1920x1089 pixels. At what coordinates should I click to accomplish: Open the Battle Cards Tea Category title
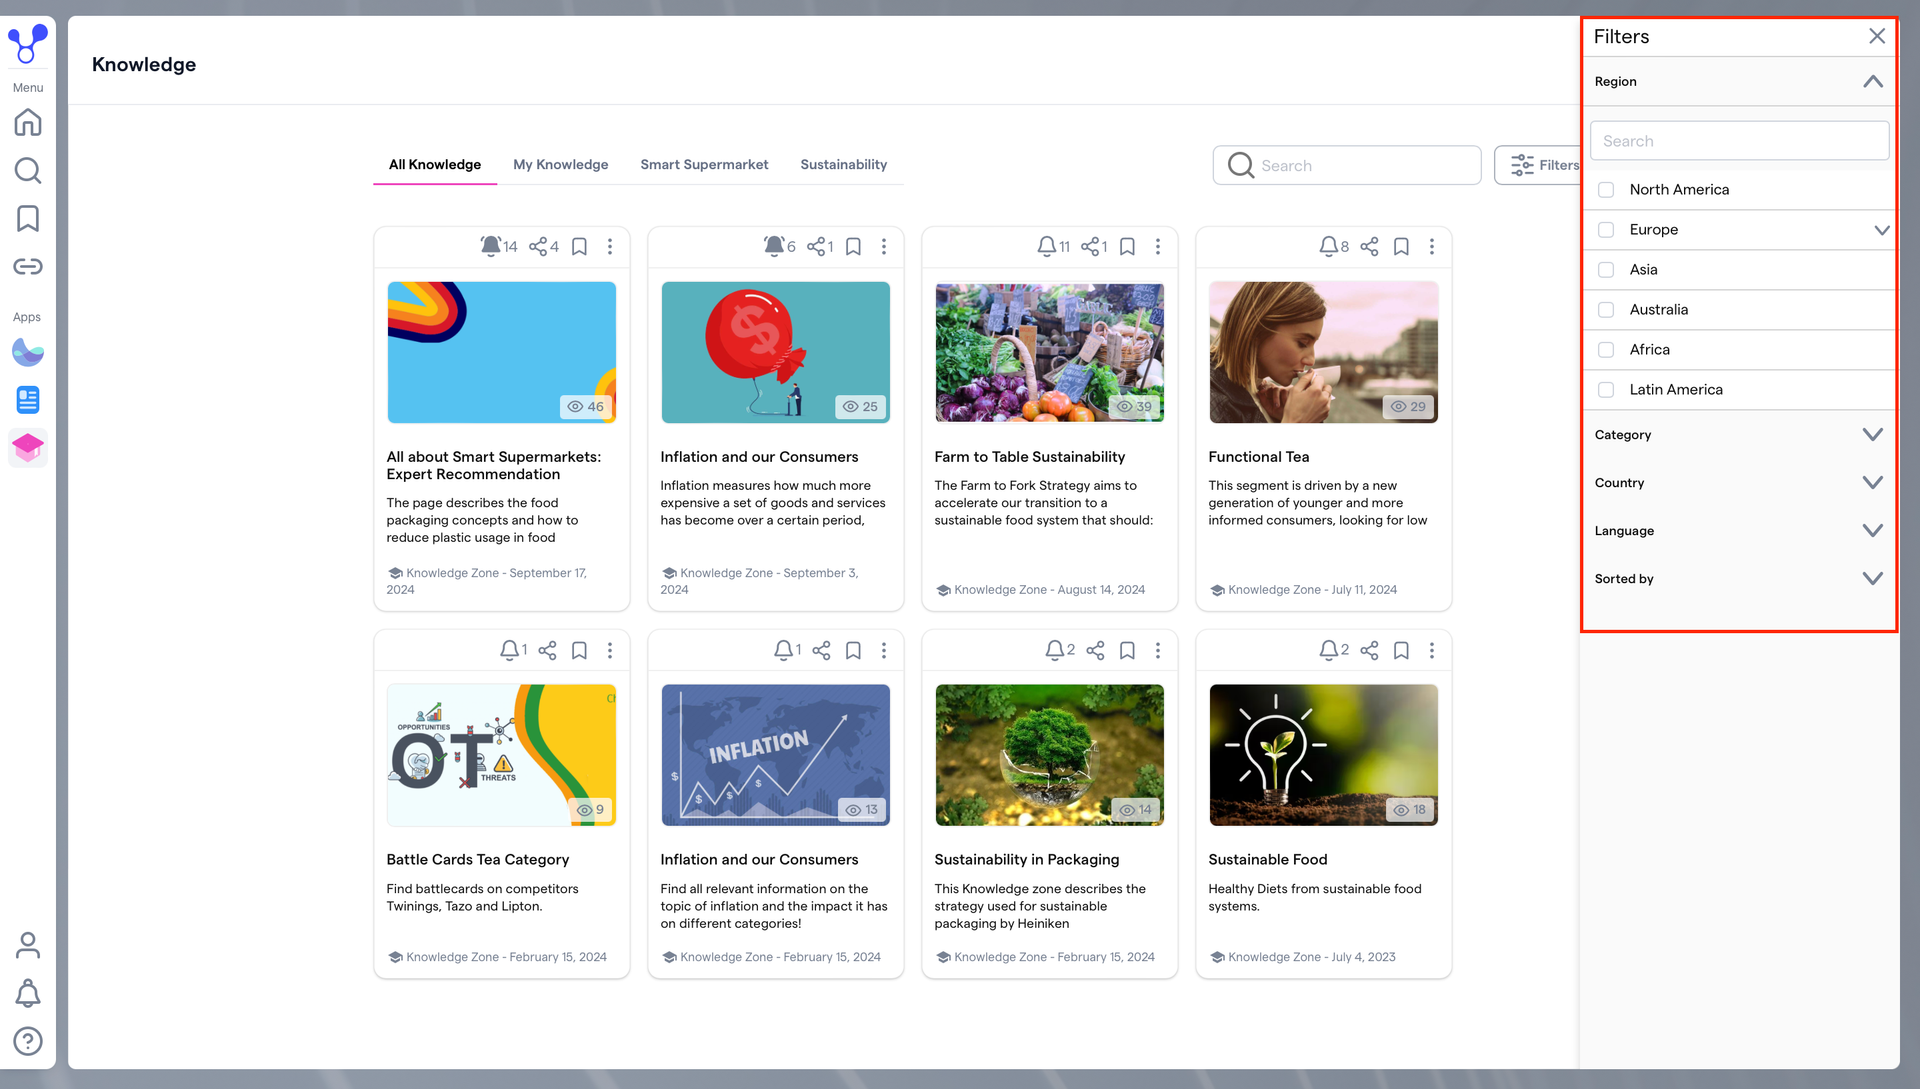coord(477,860)
